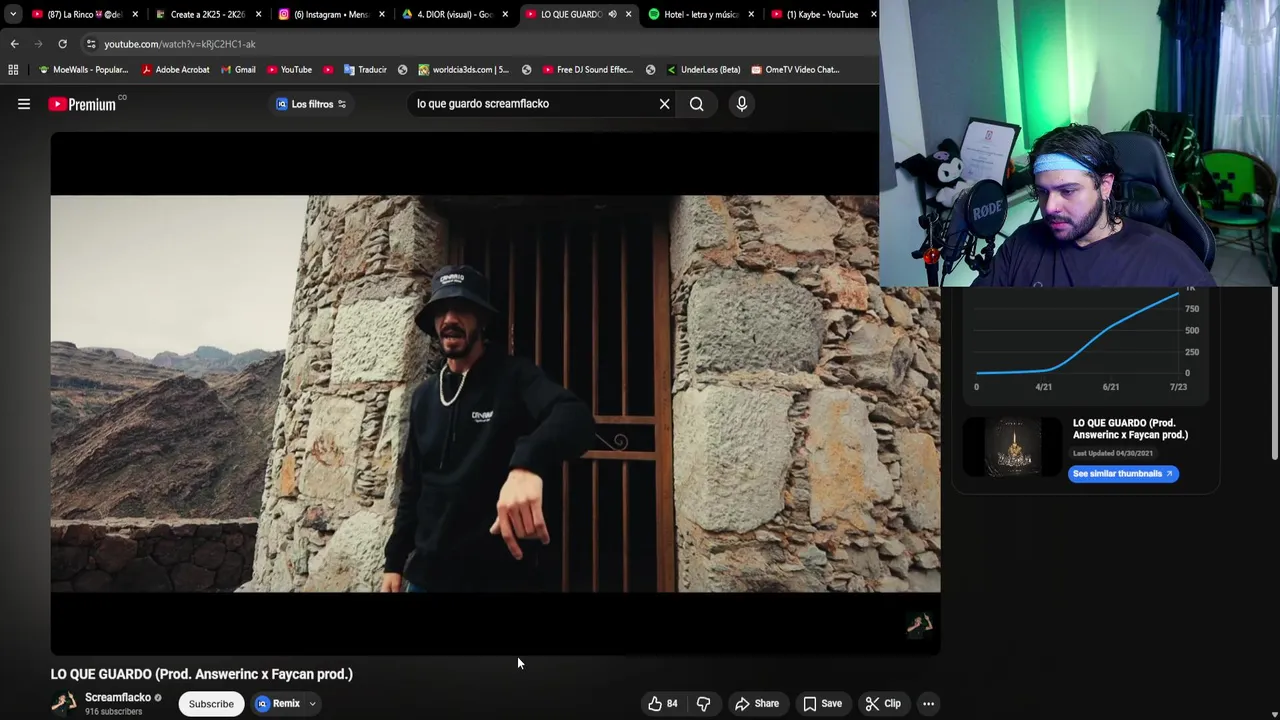The image size is (1280, 720).
Task: Like the video with thumbs up
Action: [663, 704]
